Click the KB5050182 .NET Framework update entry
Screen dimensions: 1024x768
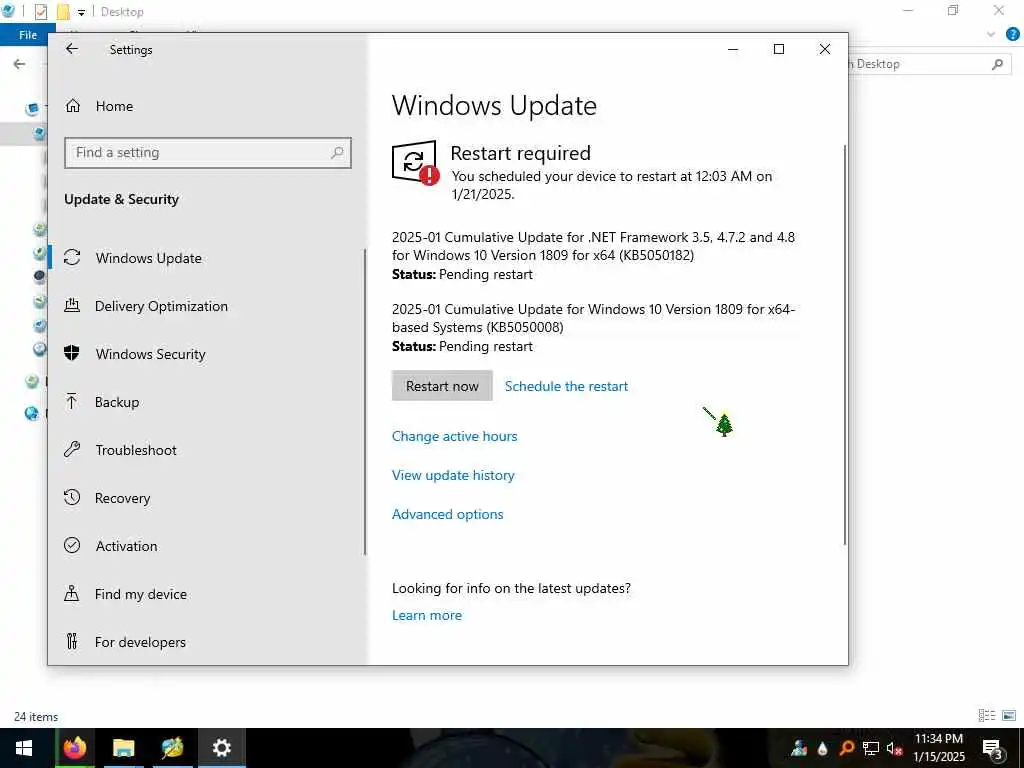click(593, 255)
